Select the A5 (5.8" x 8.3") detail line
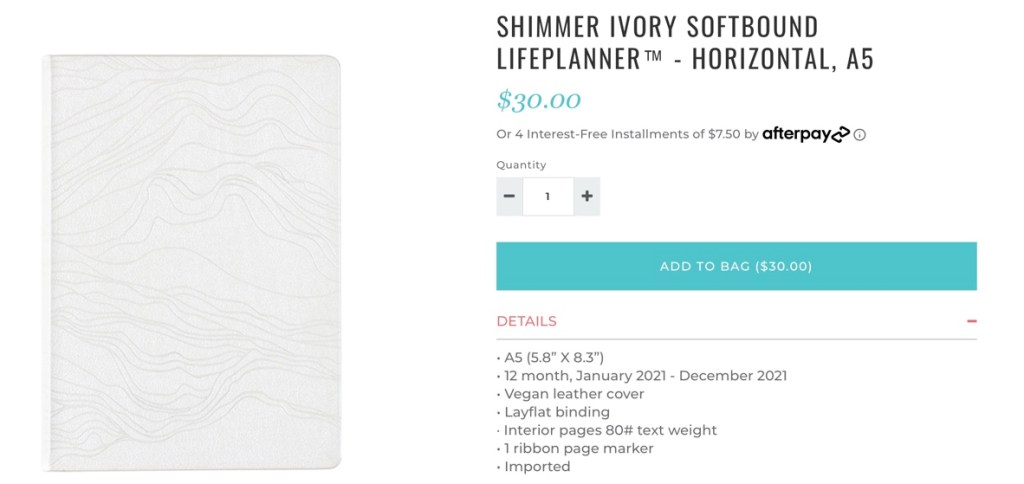1024x484 pixels. tap(550, 358)
